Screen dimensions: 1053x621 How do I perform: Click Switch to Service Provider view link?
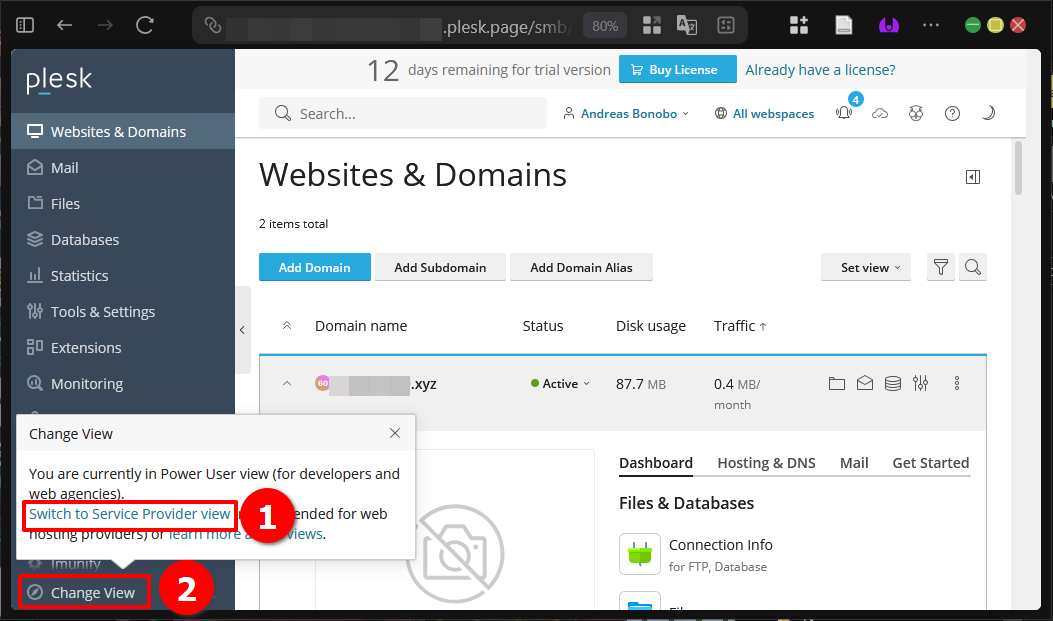pos(129,515)
